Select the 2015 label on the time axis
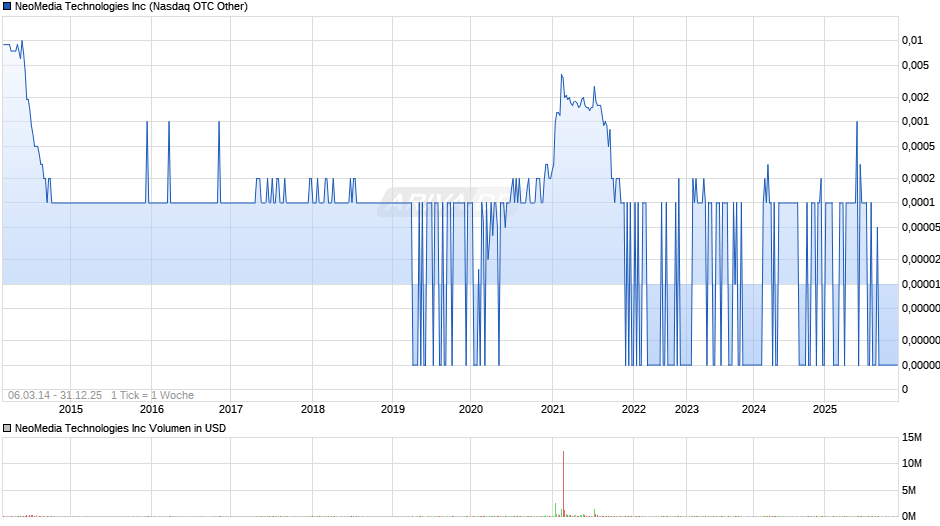This screenshot has width=940, height=526. click(71, 409)
